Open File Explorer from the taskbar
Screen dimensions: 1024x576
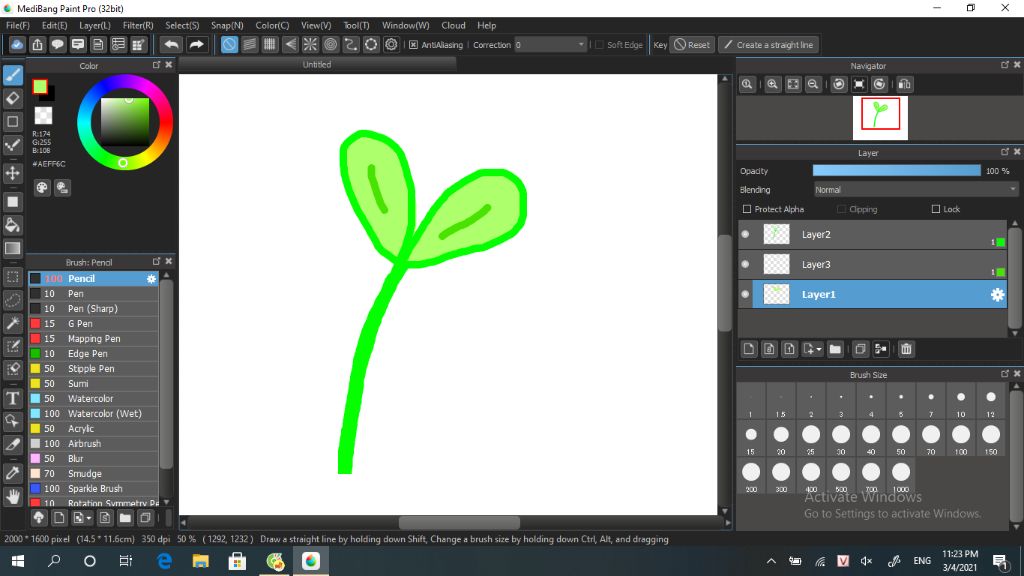click(x=200, y=561)
